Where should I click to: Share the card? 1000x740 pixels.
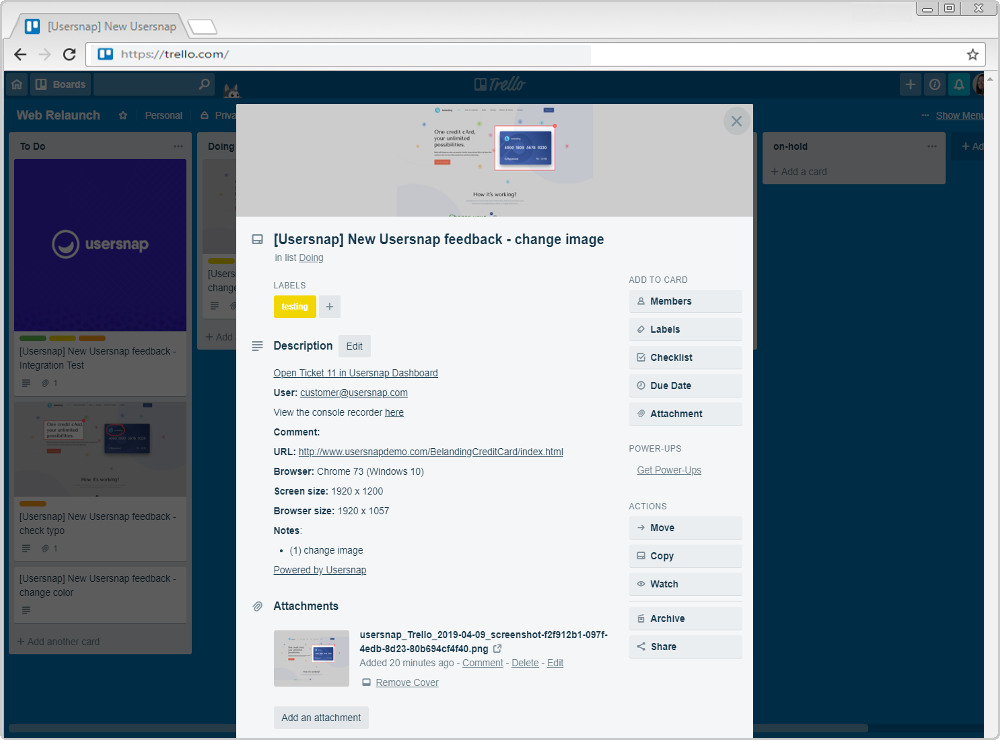685,646
